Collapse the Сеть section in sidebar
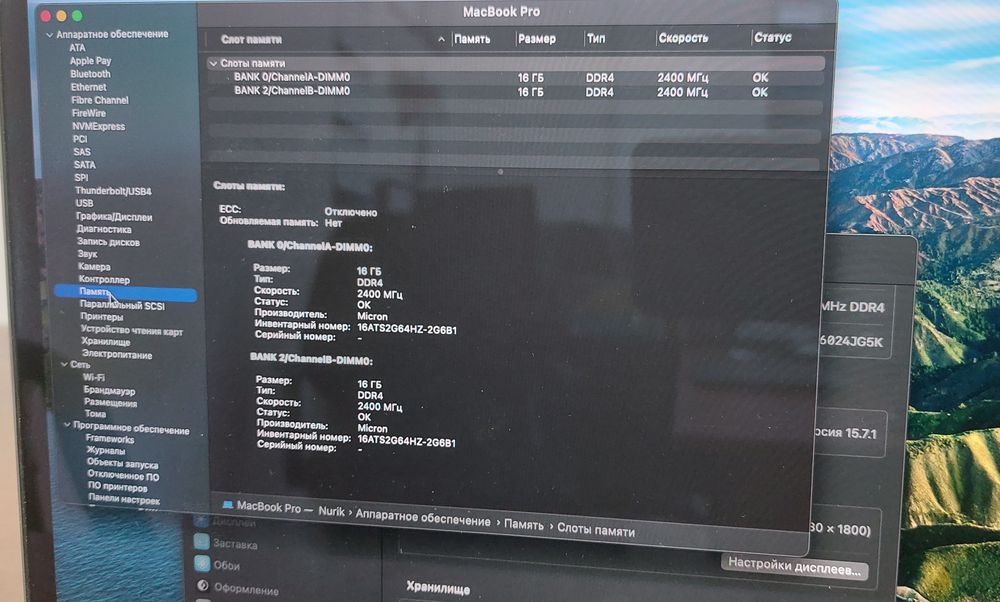 click(64, 364)
